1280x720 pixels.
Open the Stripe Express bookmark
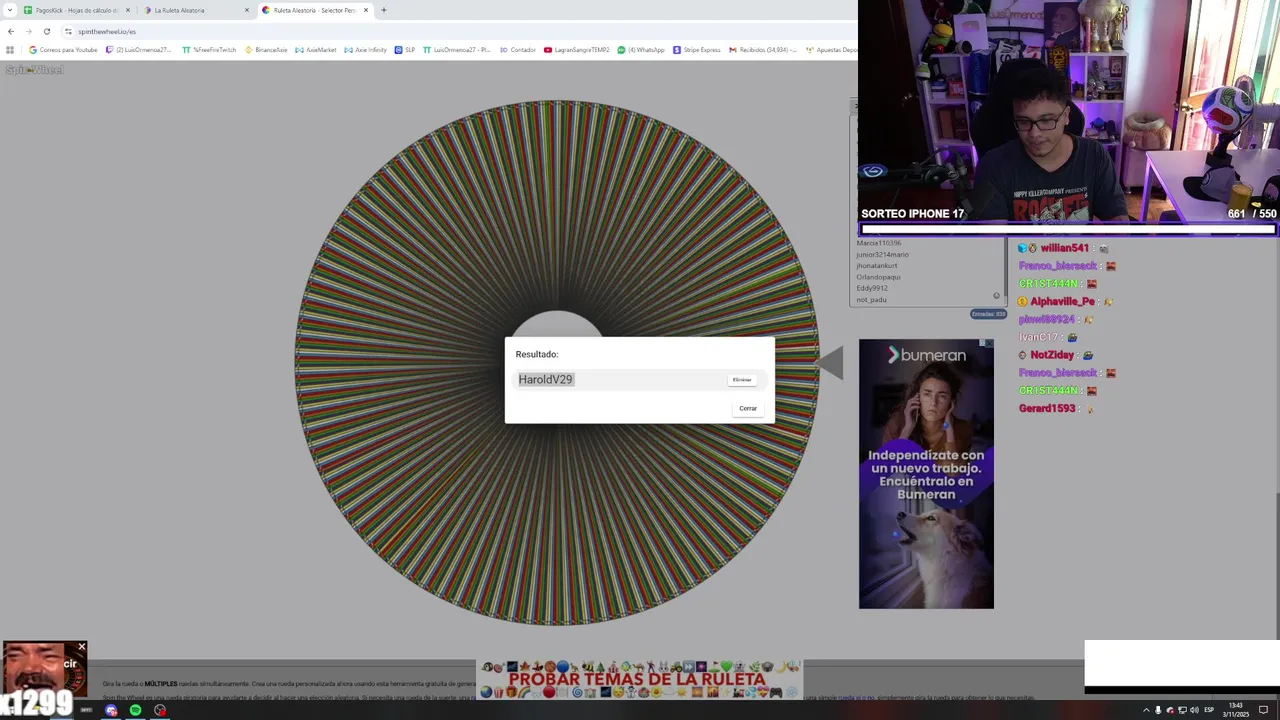[x=697, y=50]
